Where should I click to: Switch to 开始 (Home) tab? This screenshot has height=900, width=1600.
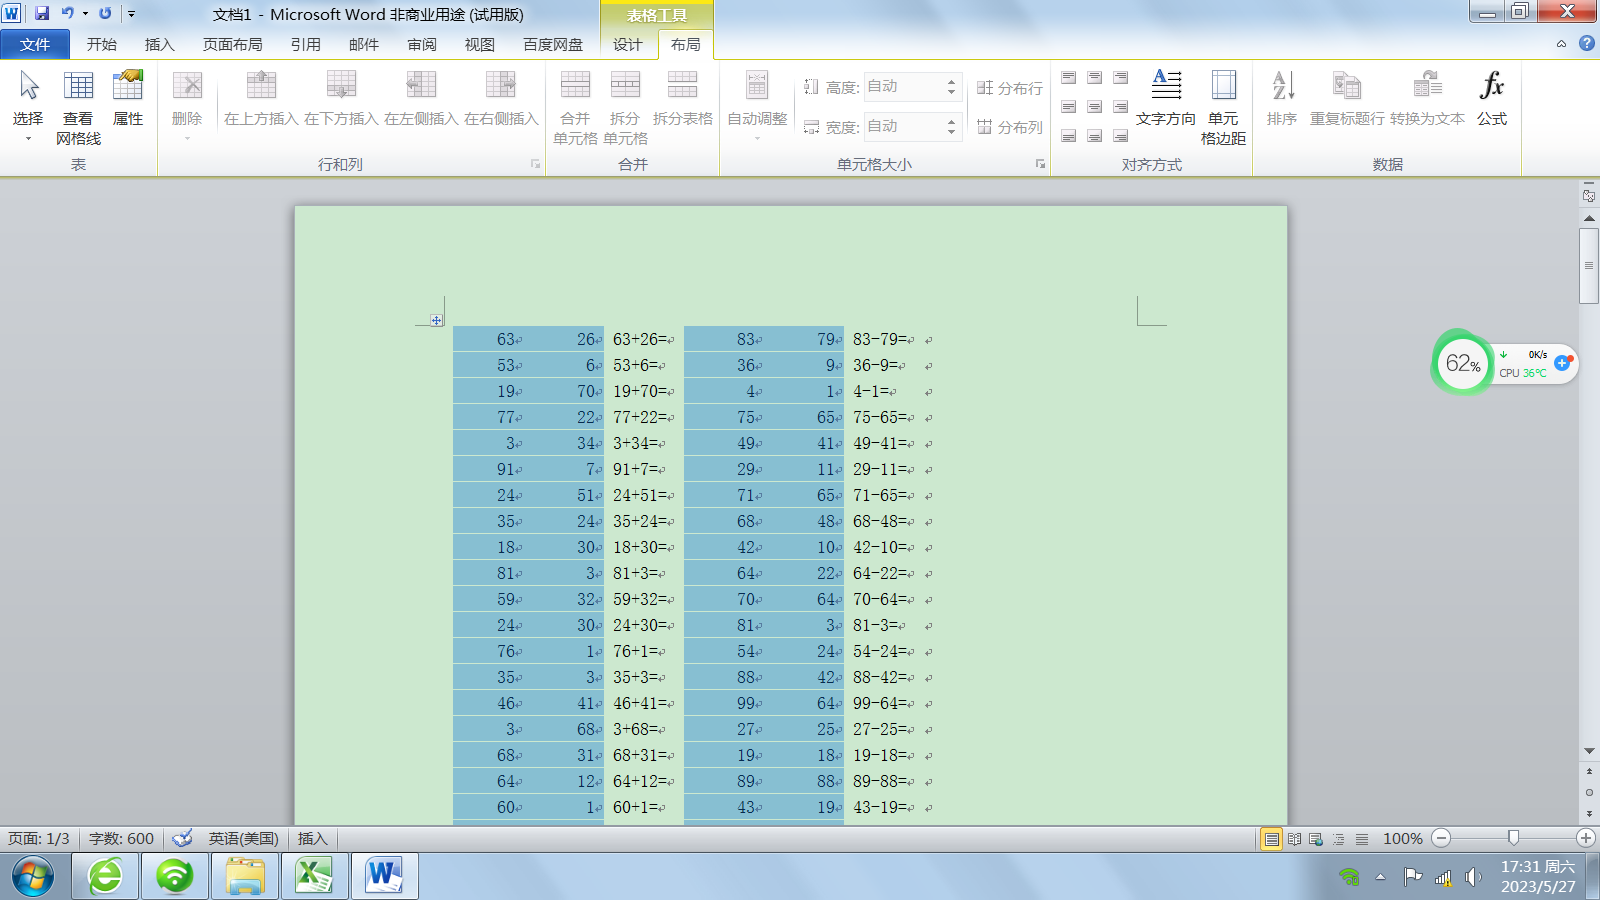coord(102,44)
